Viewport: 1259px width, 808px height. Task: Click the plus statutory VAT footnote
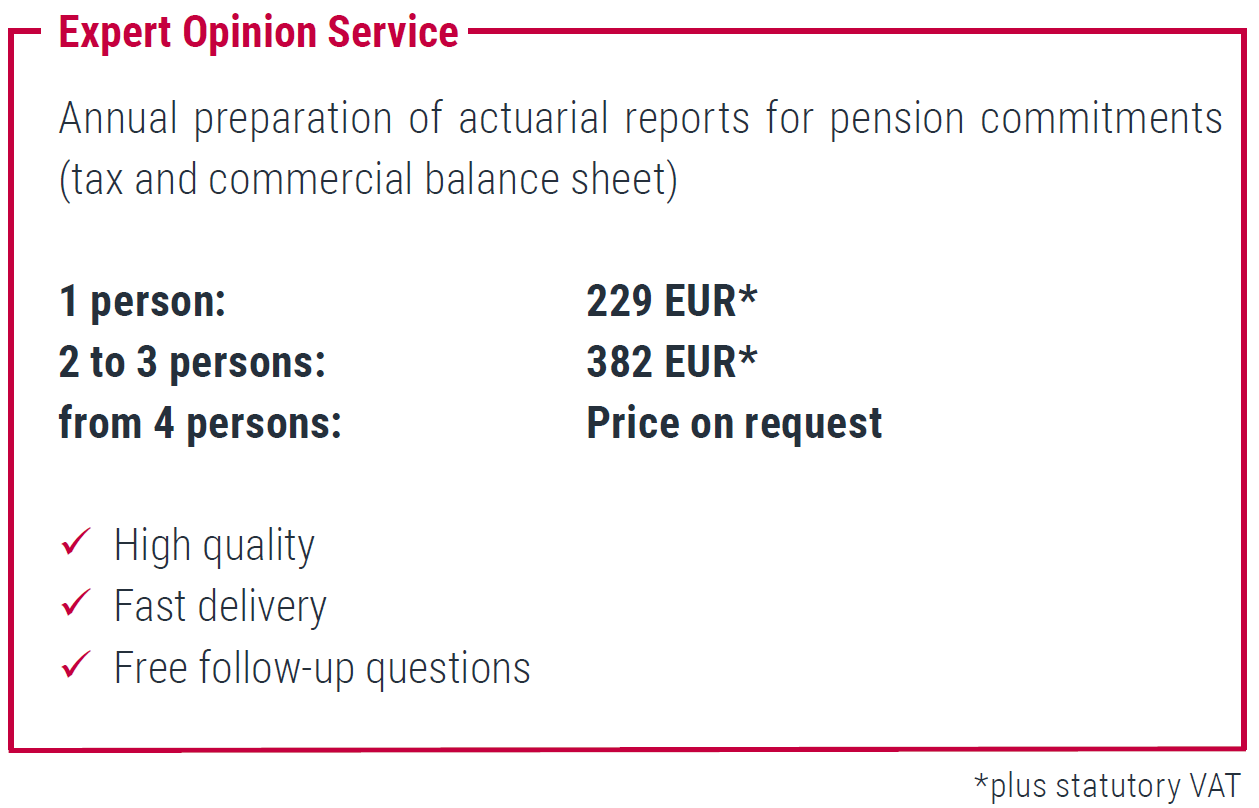(x=1107, y=785)
